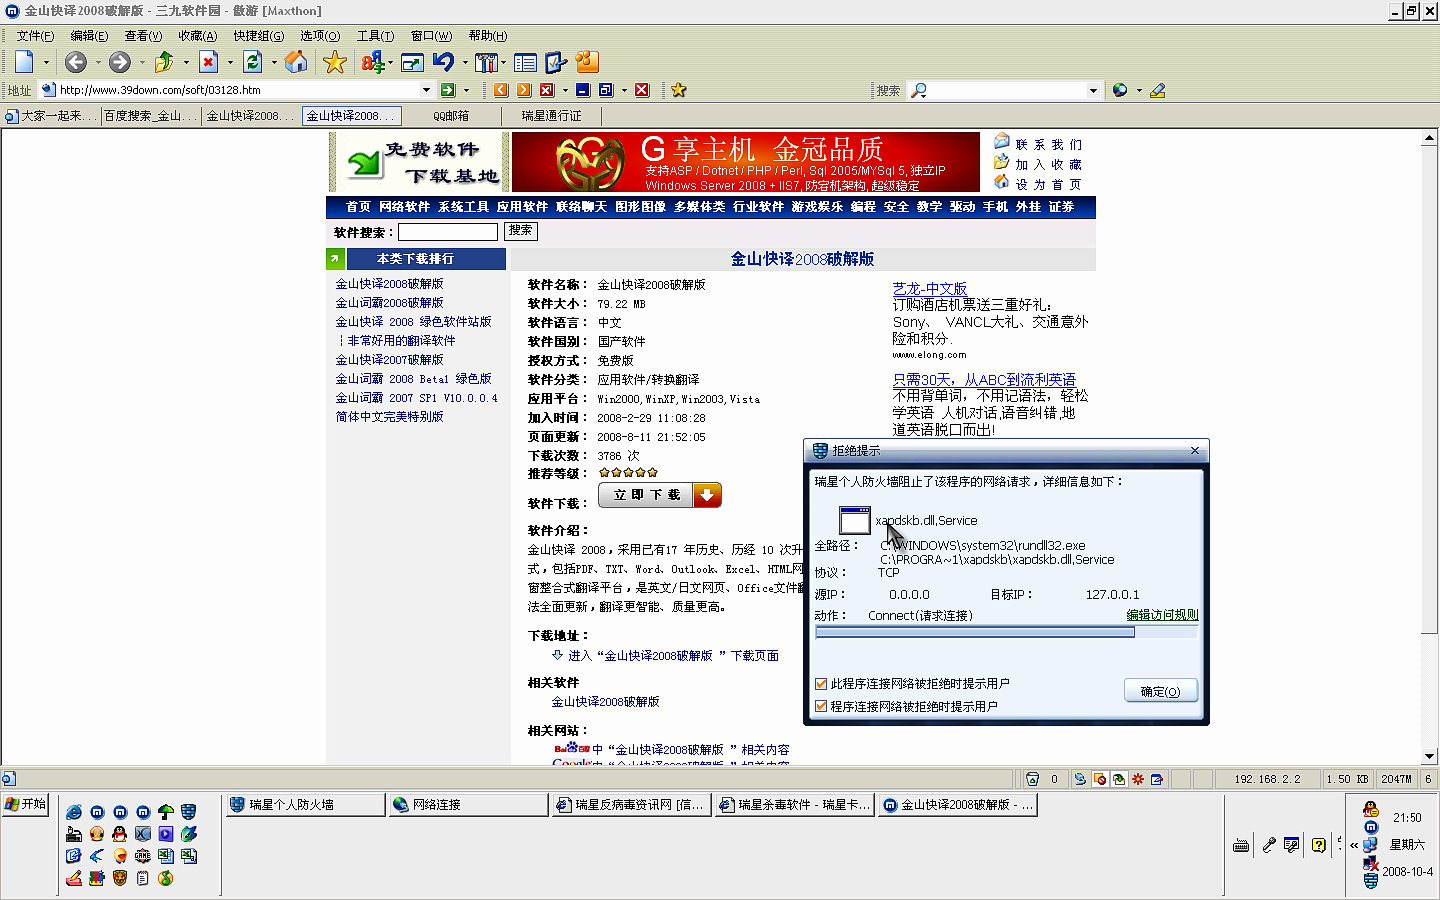Refresh the page using the green arrows icon
This screenshot has height=900, width=1440.
252,62
